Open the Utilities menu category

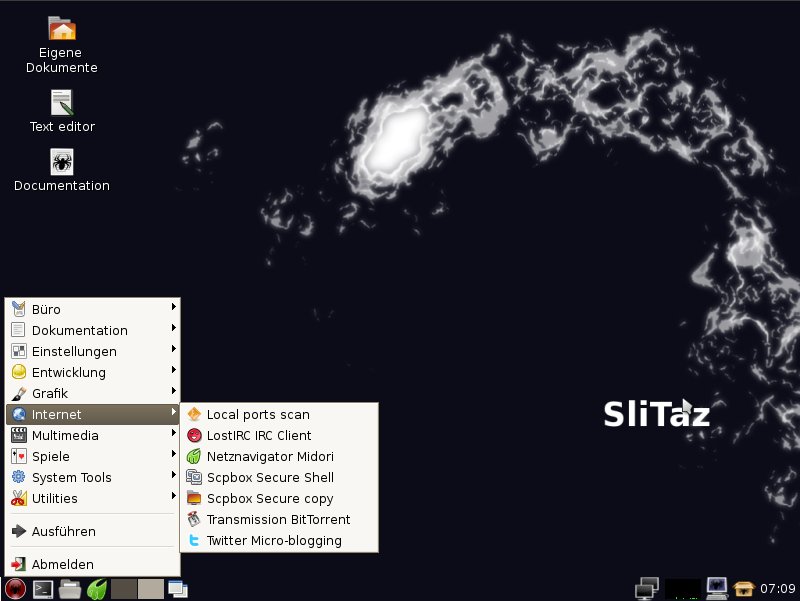click(93, 498)
